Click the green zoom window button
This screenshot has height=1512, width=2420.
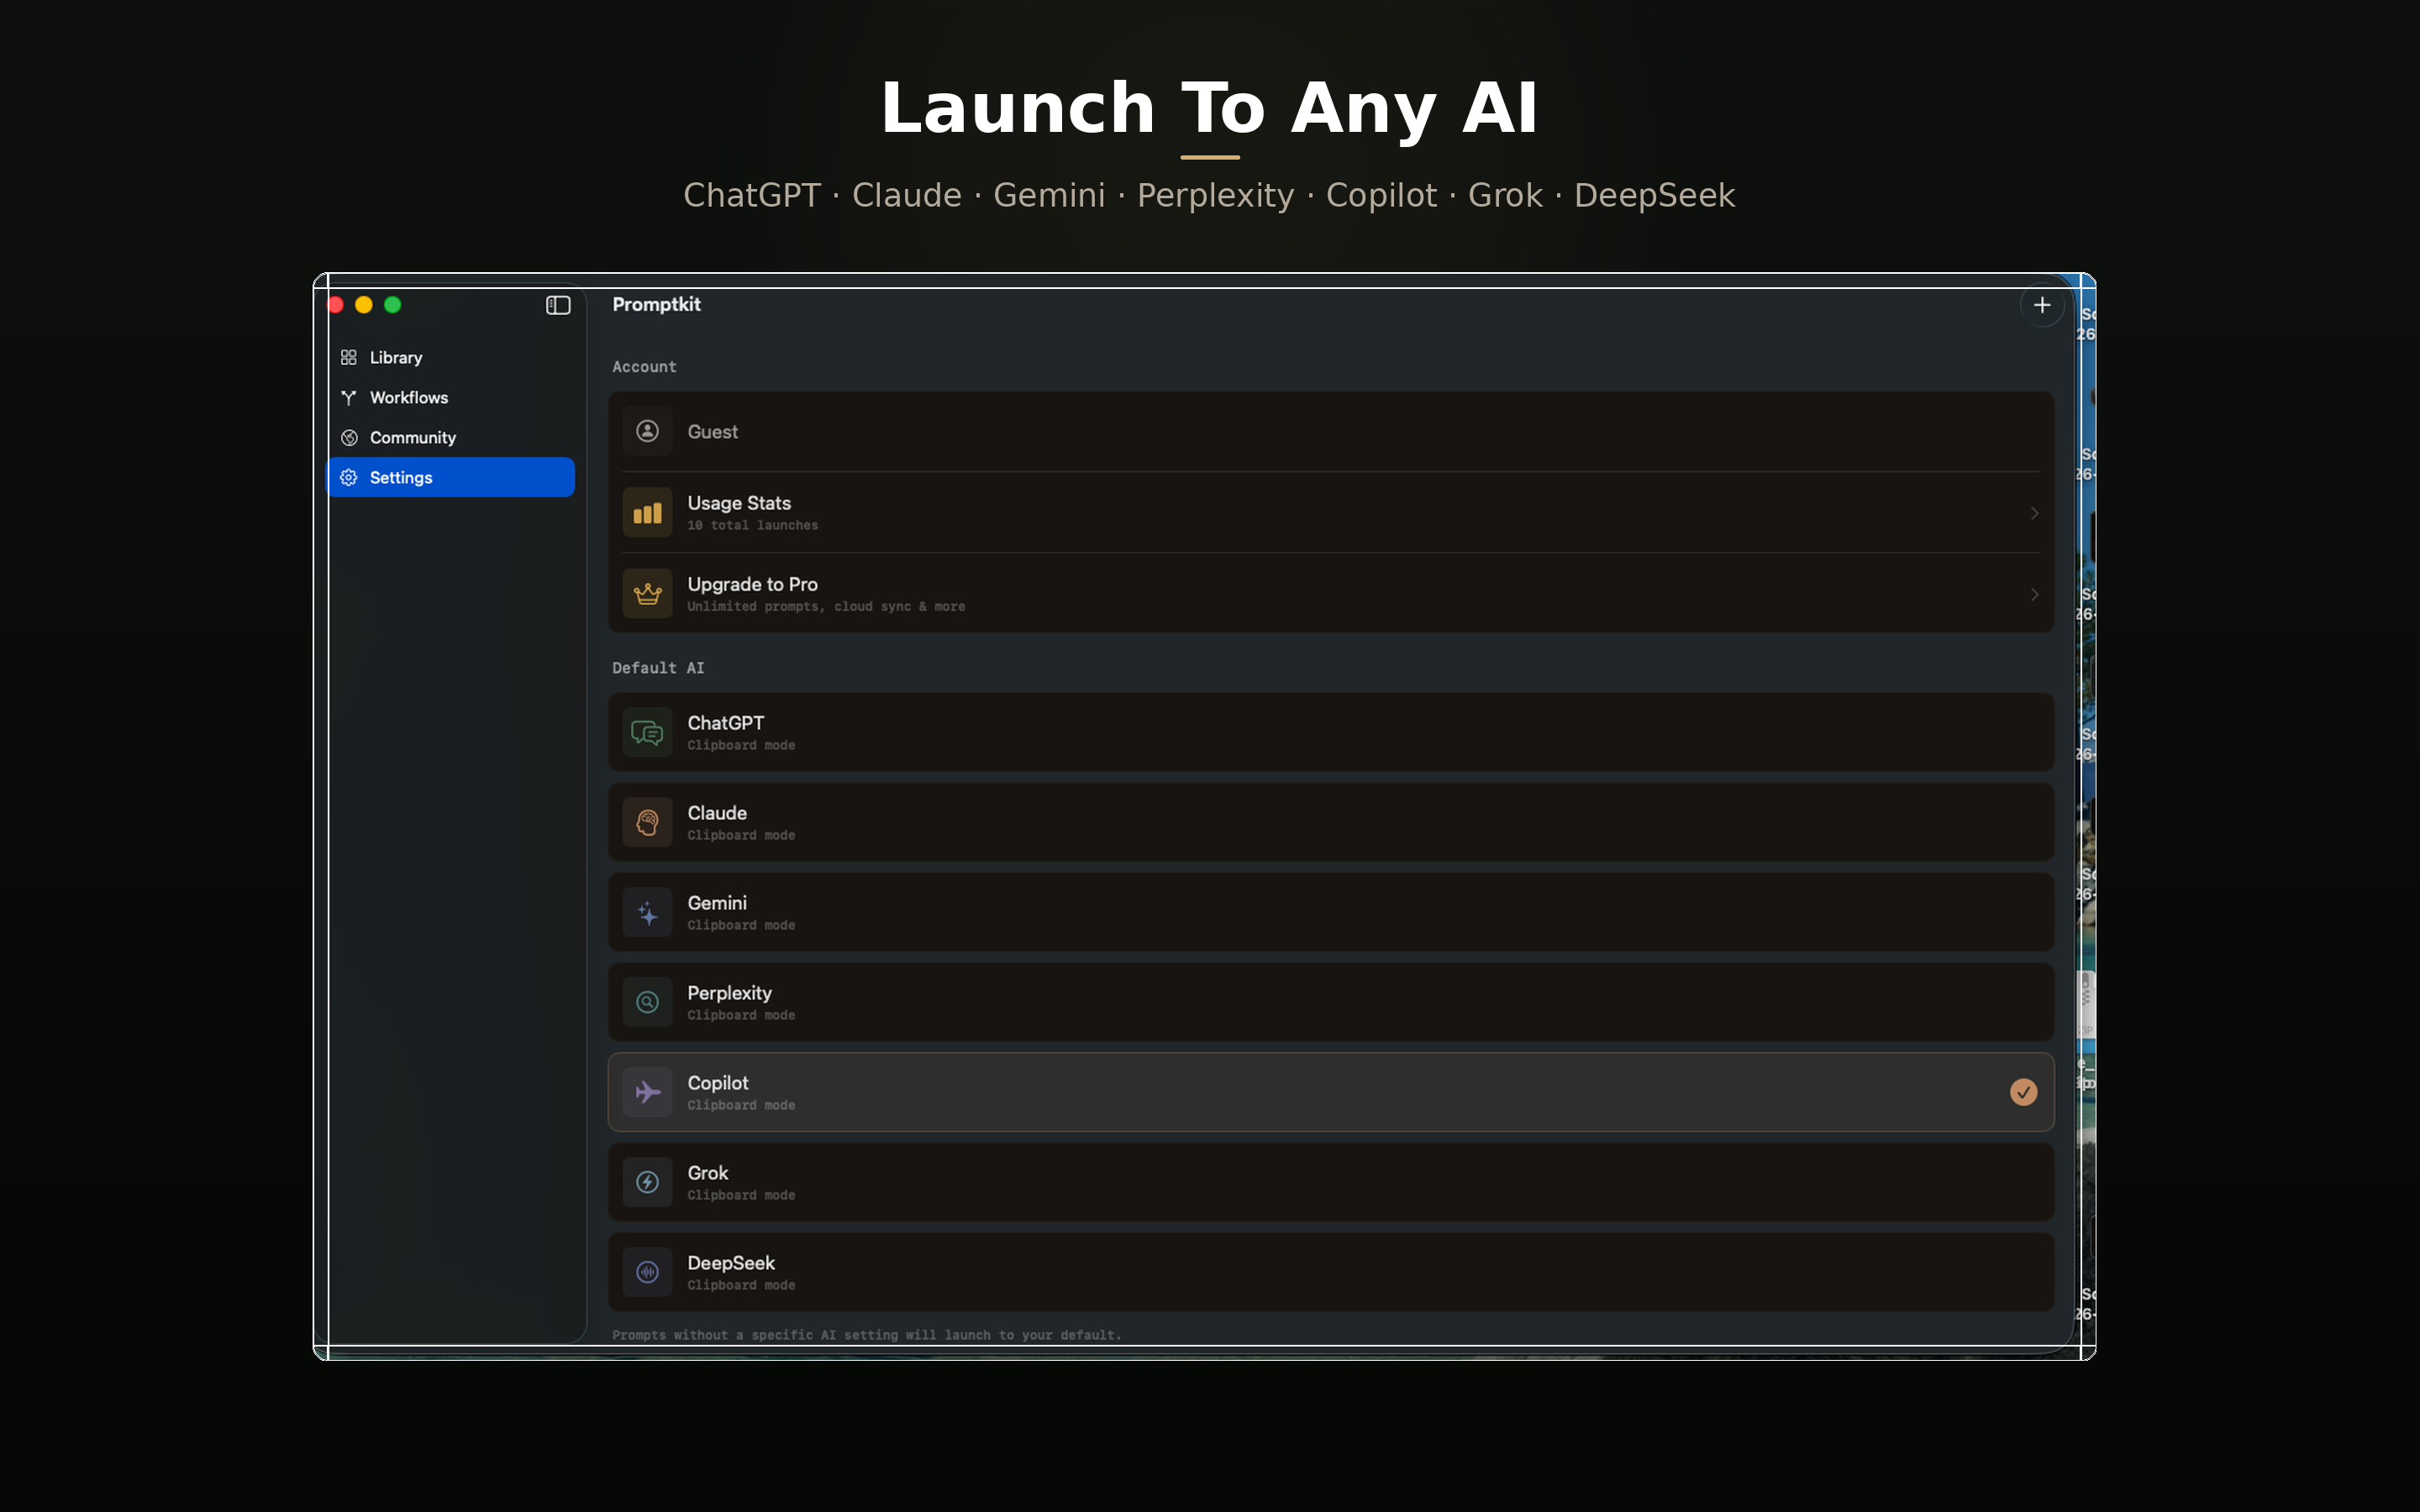click(393, 305)
